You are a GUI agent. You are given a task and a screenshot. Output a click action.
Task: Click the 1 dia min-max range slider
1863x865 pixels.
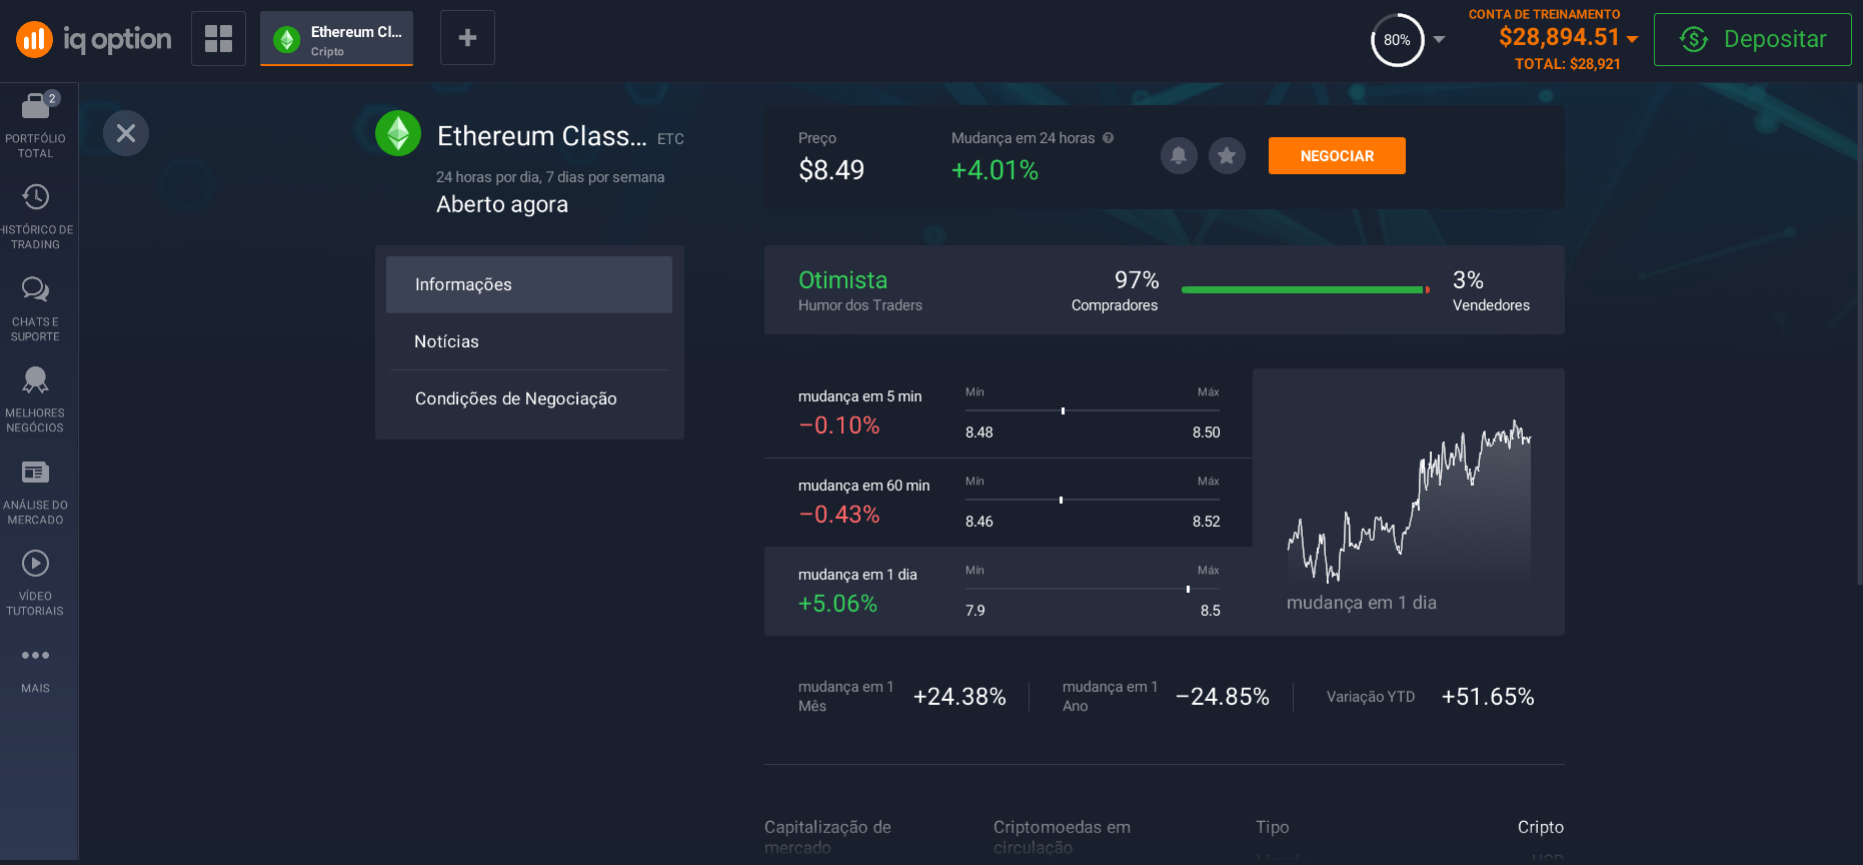pyautogui.click(x=1092, y=589)
